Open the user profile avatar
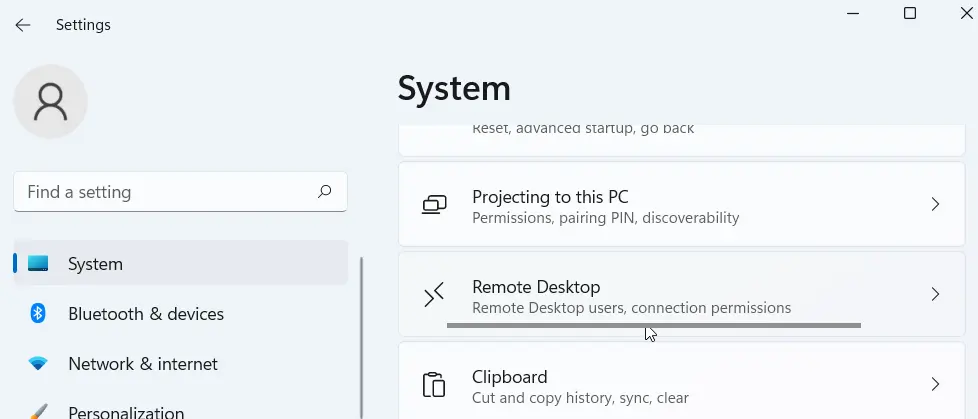This screenshot has height=419, width=978. (51, 102)
